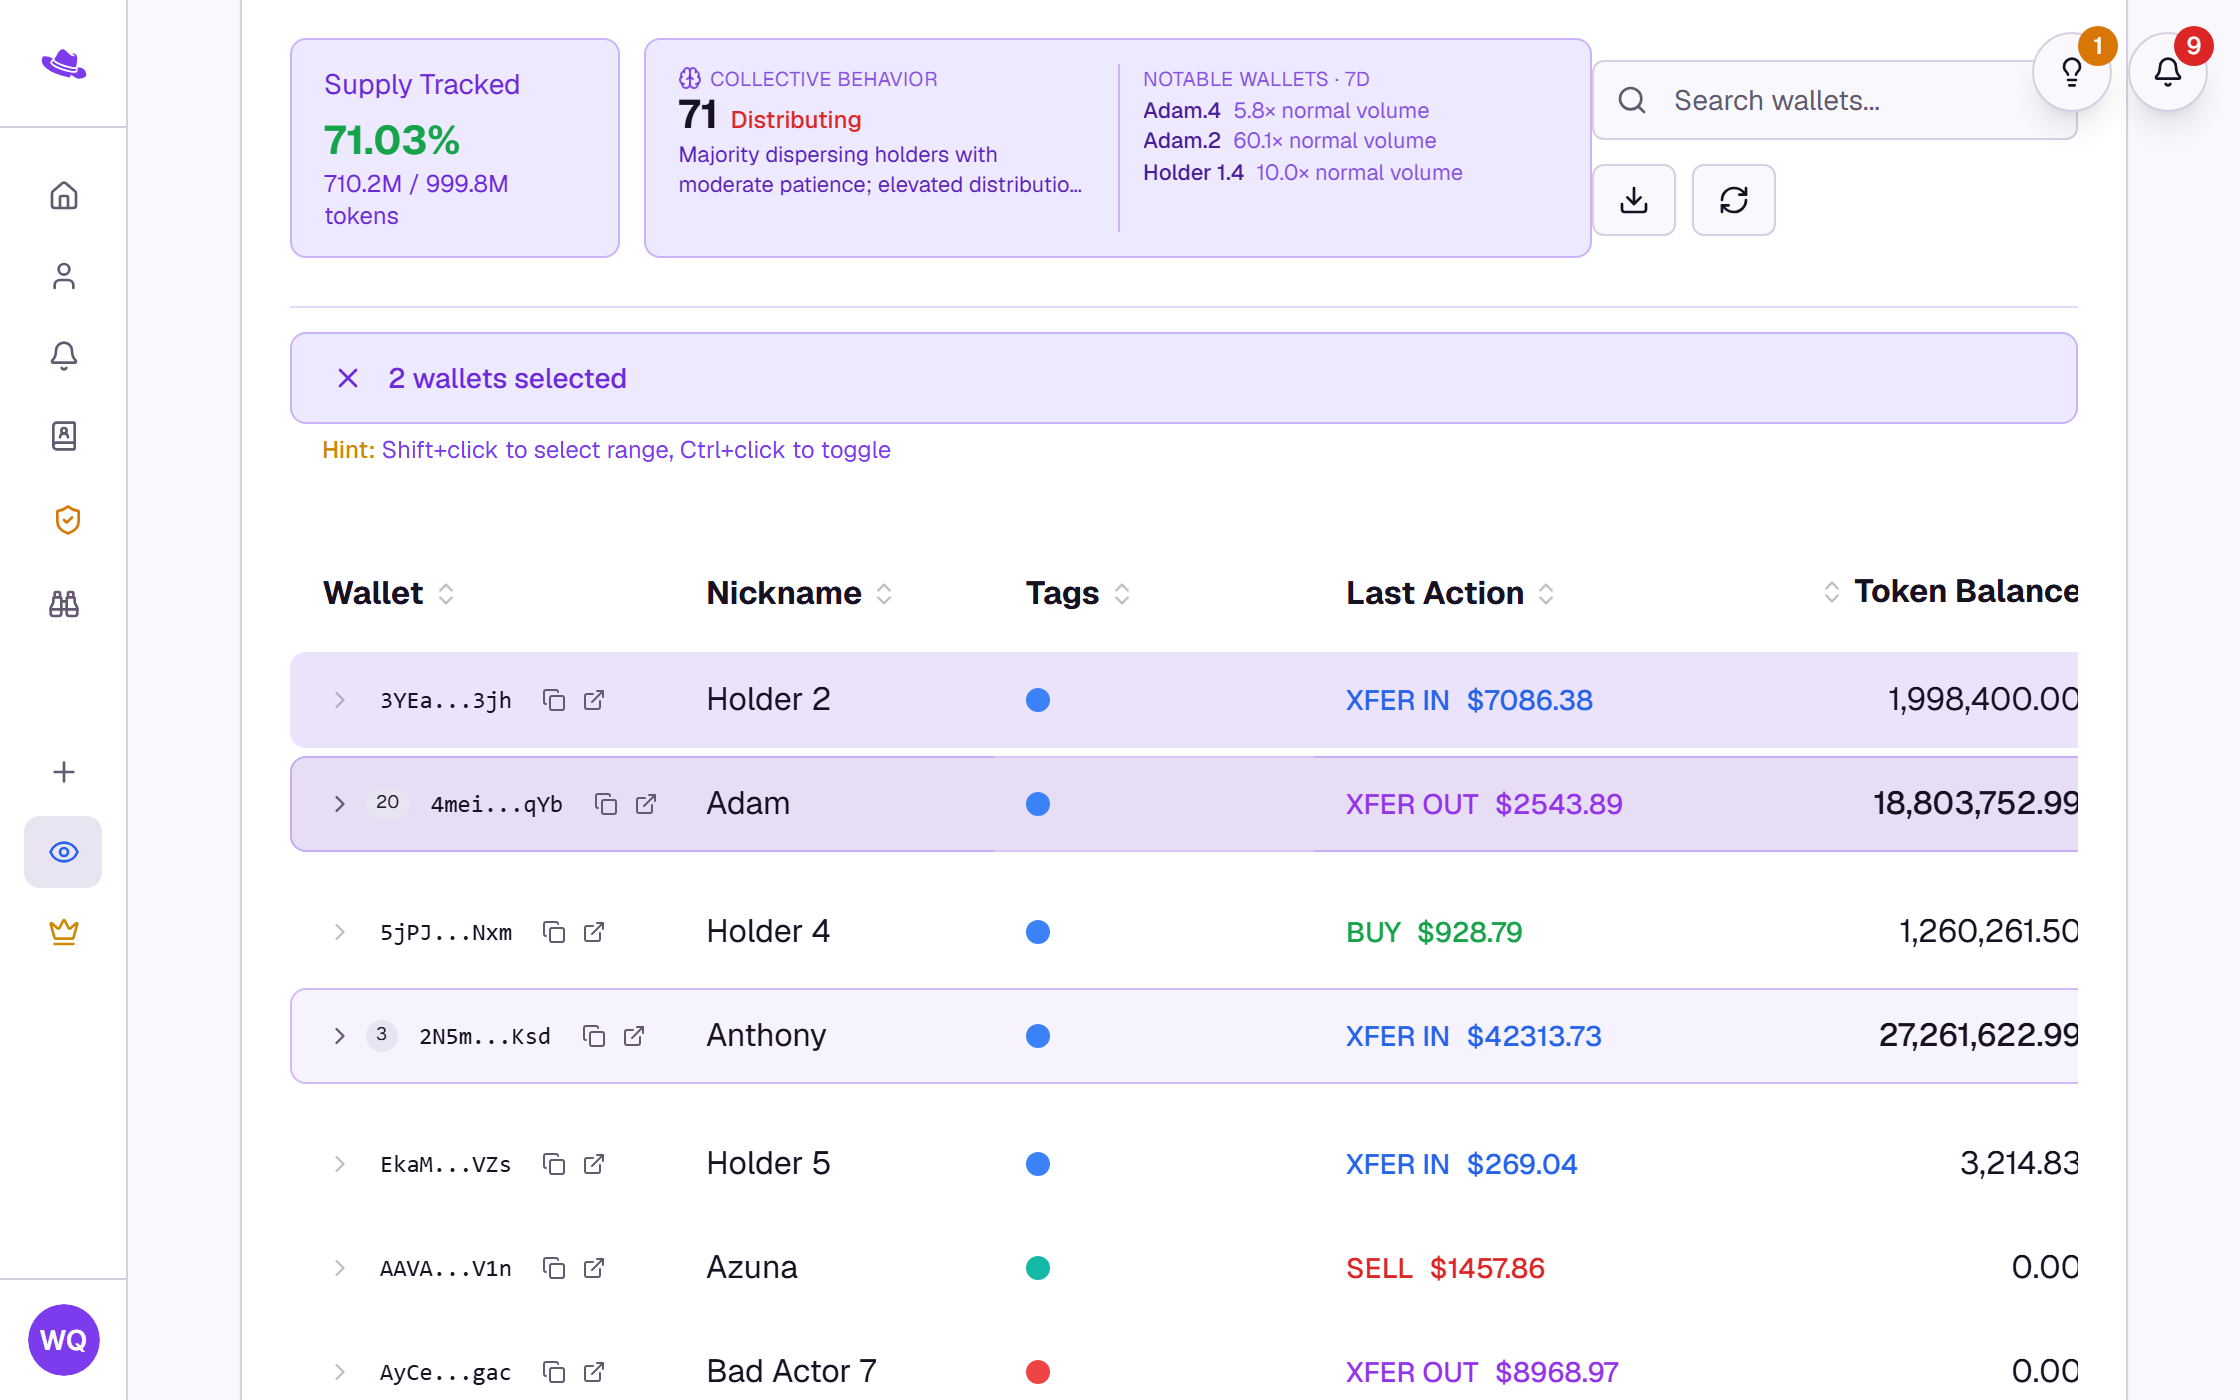The height and width of the screenshot is (1400, 2240).
Task: Sort by Last Action column
Action: coord(1450,593)
